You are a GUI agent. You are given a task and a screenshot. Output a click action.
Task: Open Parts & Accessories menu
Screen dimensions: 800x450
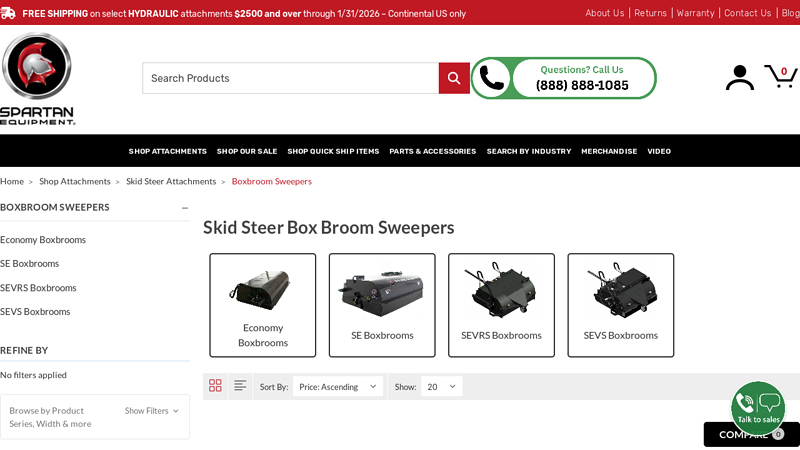[433, 152]
